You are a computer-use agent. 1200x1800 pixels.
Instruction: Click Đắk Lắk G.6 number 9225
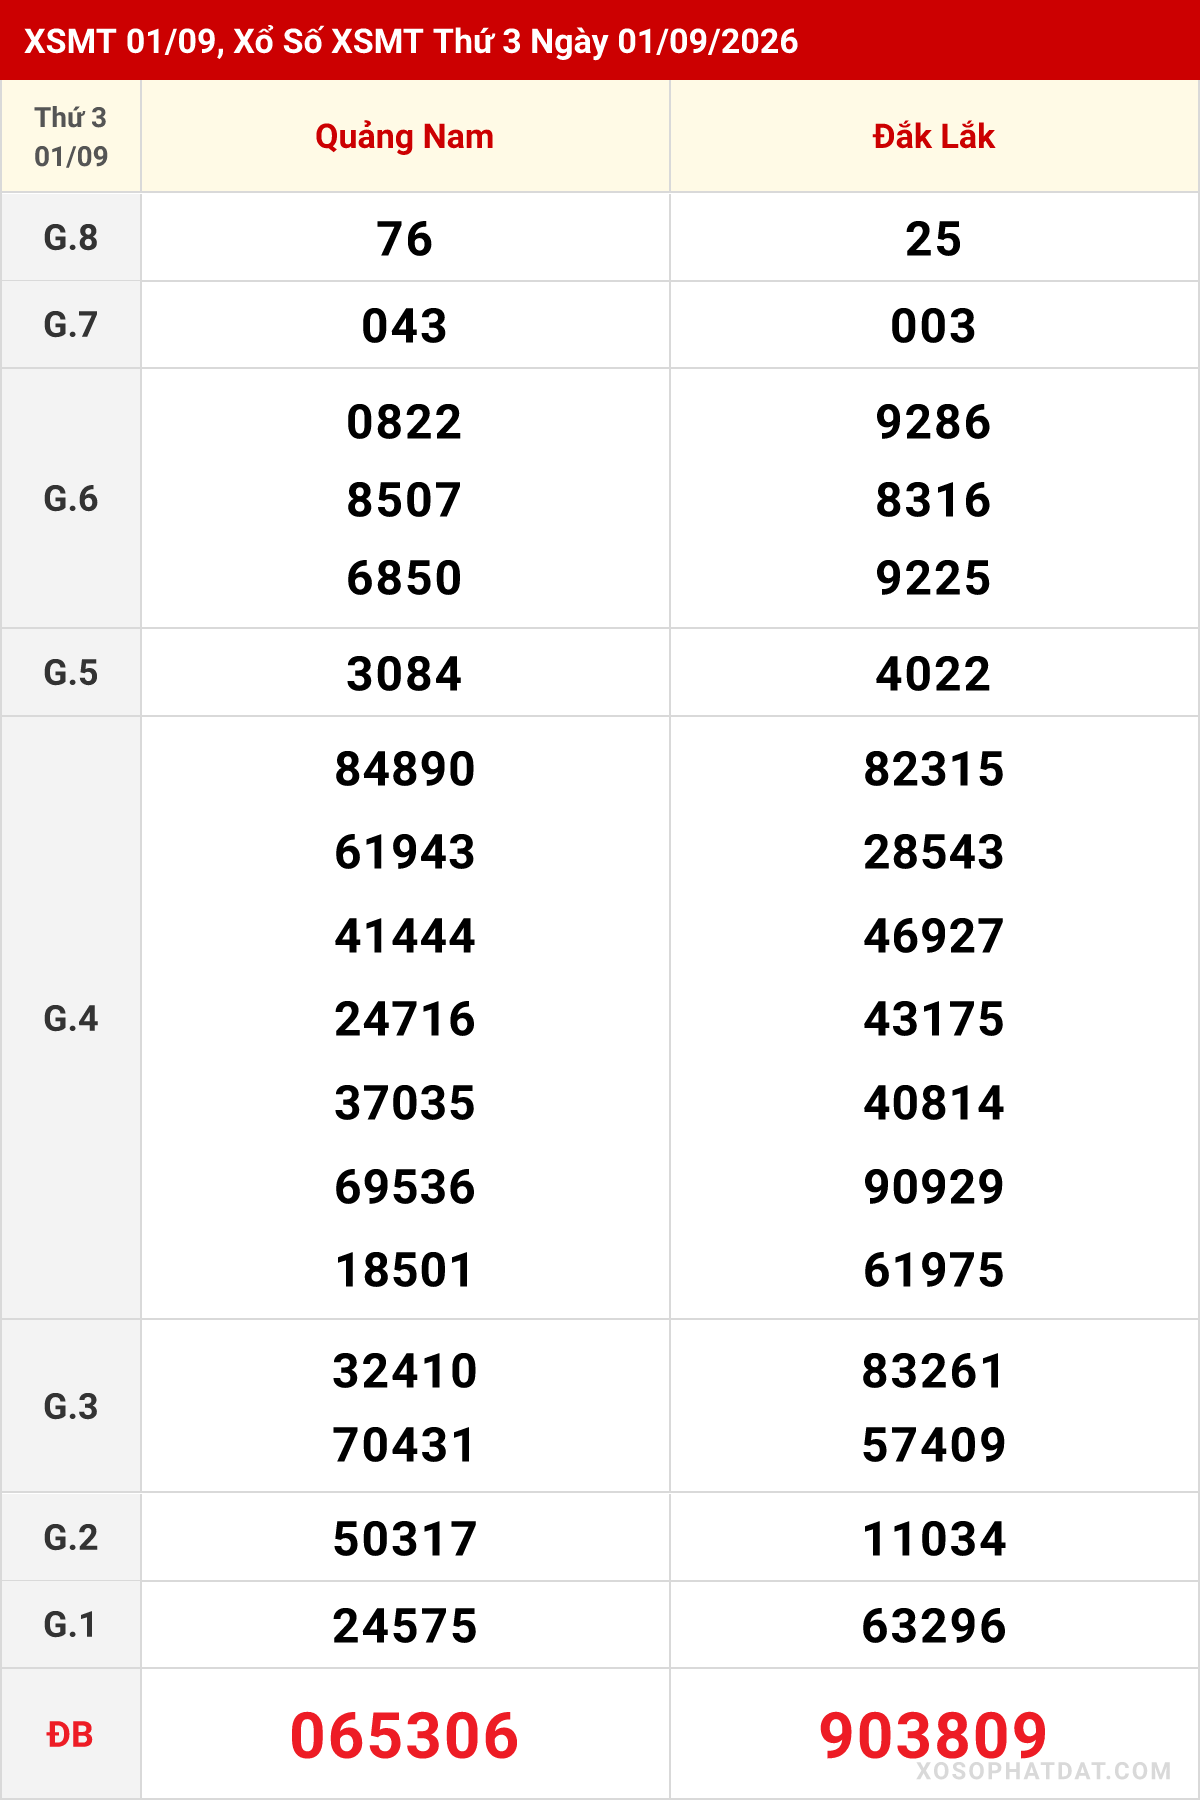click(x=934, y=578)
